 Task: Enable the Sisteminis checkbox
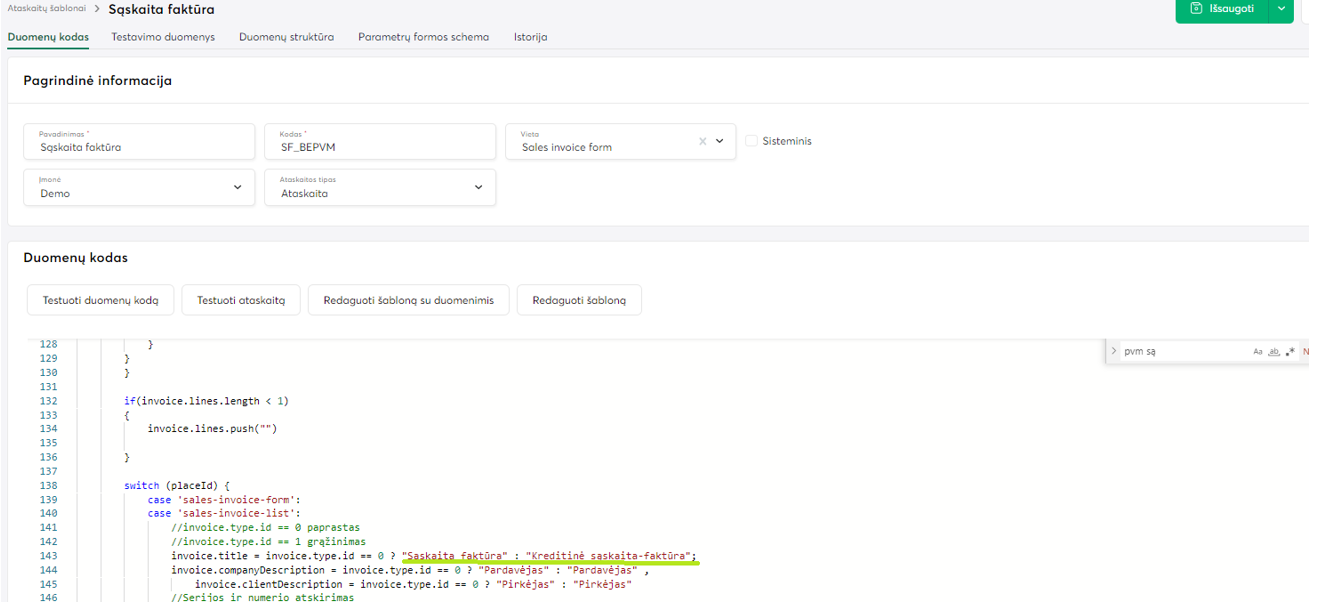tap(751, 141)
